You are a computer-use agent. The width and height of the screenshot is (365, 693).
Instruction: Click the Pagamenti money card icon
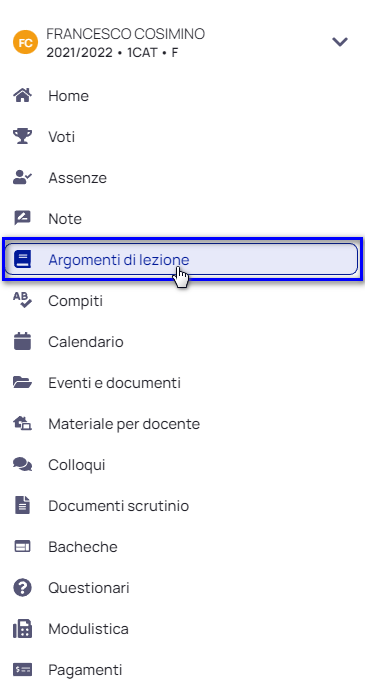pos(22,670)
